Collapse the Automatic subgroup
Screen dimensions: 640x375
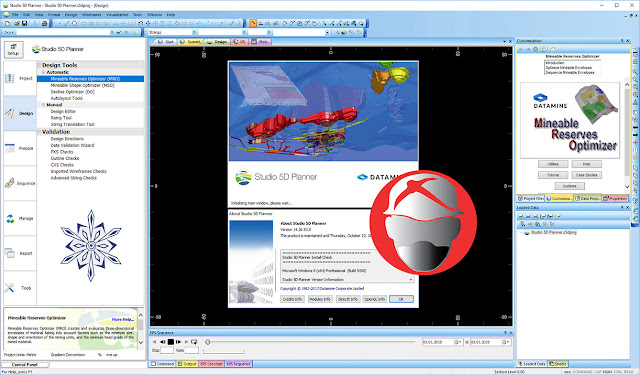tap(43, 72)
